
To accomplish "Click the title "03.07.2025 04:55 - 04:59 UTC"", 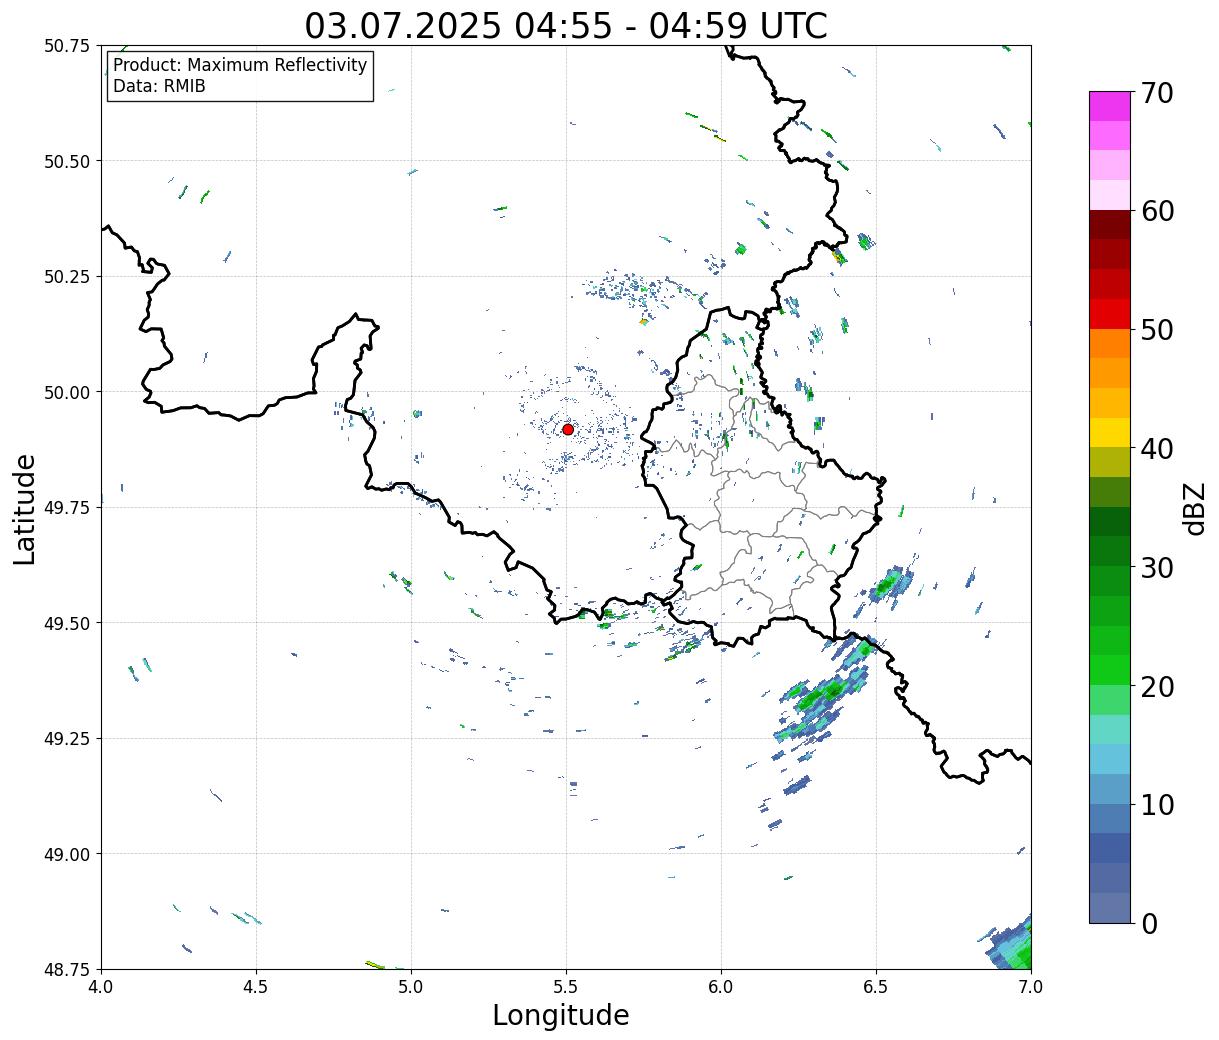I will point(566,25).
